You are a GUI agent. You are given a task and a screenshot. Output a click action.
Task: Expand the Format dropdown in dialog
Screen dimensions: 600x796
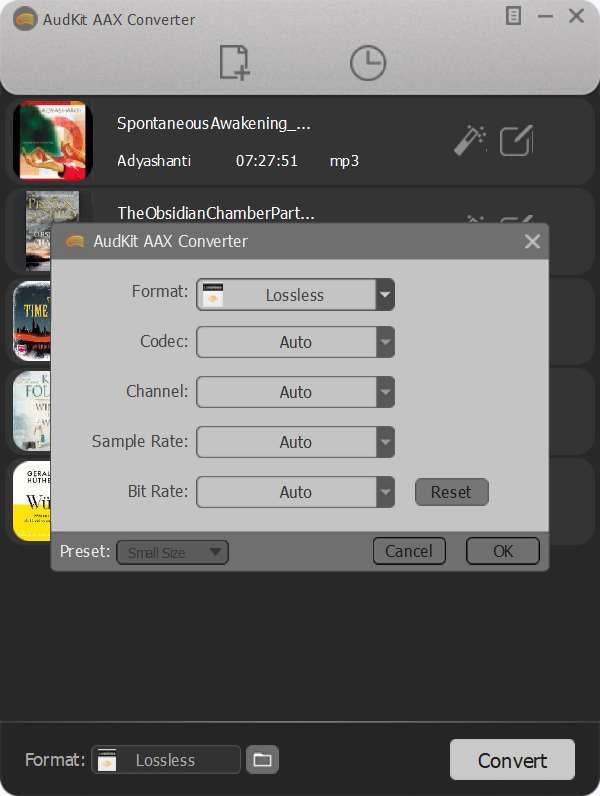385,295
